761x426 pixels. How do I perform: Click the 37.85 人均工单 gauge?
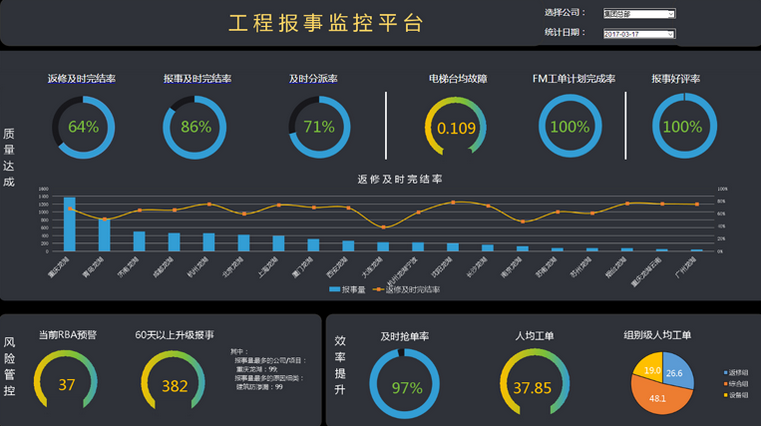click(534, 383)
